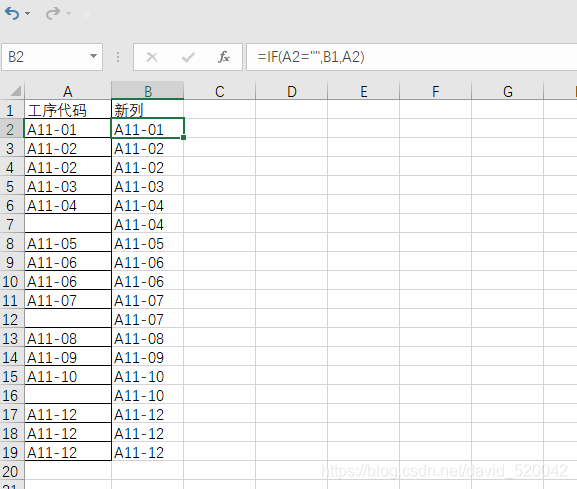
Task: Click cell A3 containing A11-02
Action: 68,148
